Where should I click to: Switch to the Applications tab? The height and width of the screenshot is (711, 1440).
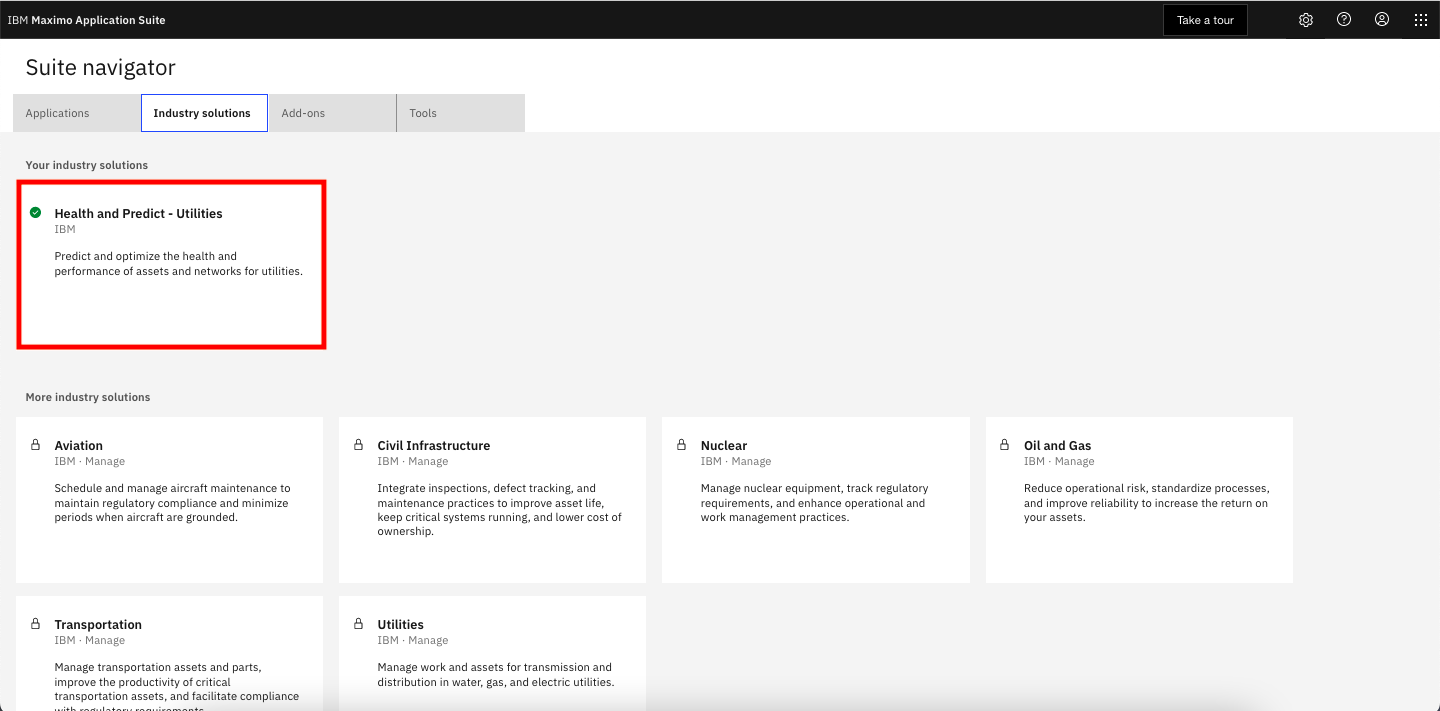[x=77, y=113]
